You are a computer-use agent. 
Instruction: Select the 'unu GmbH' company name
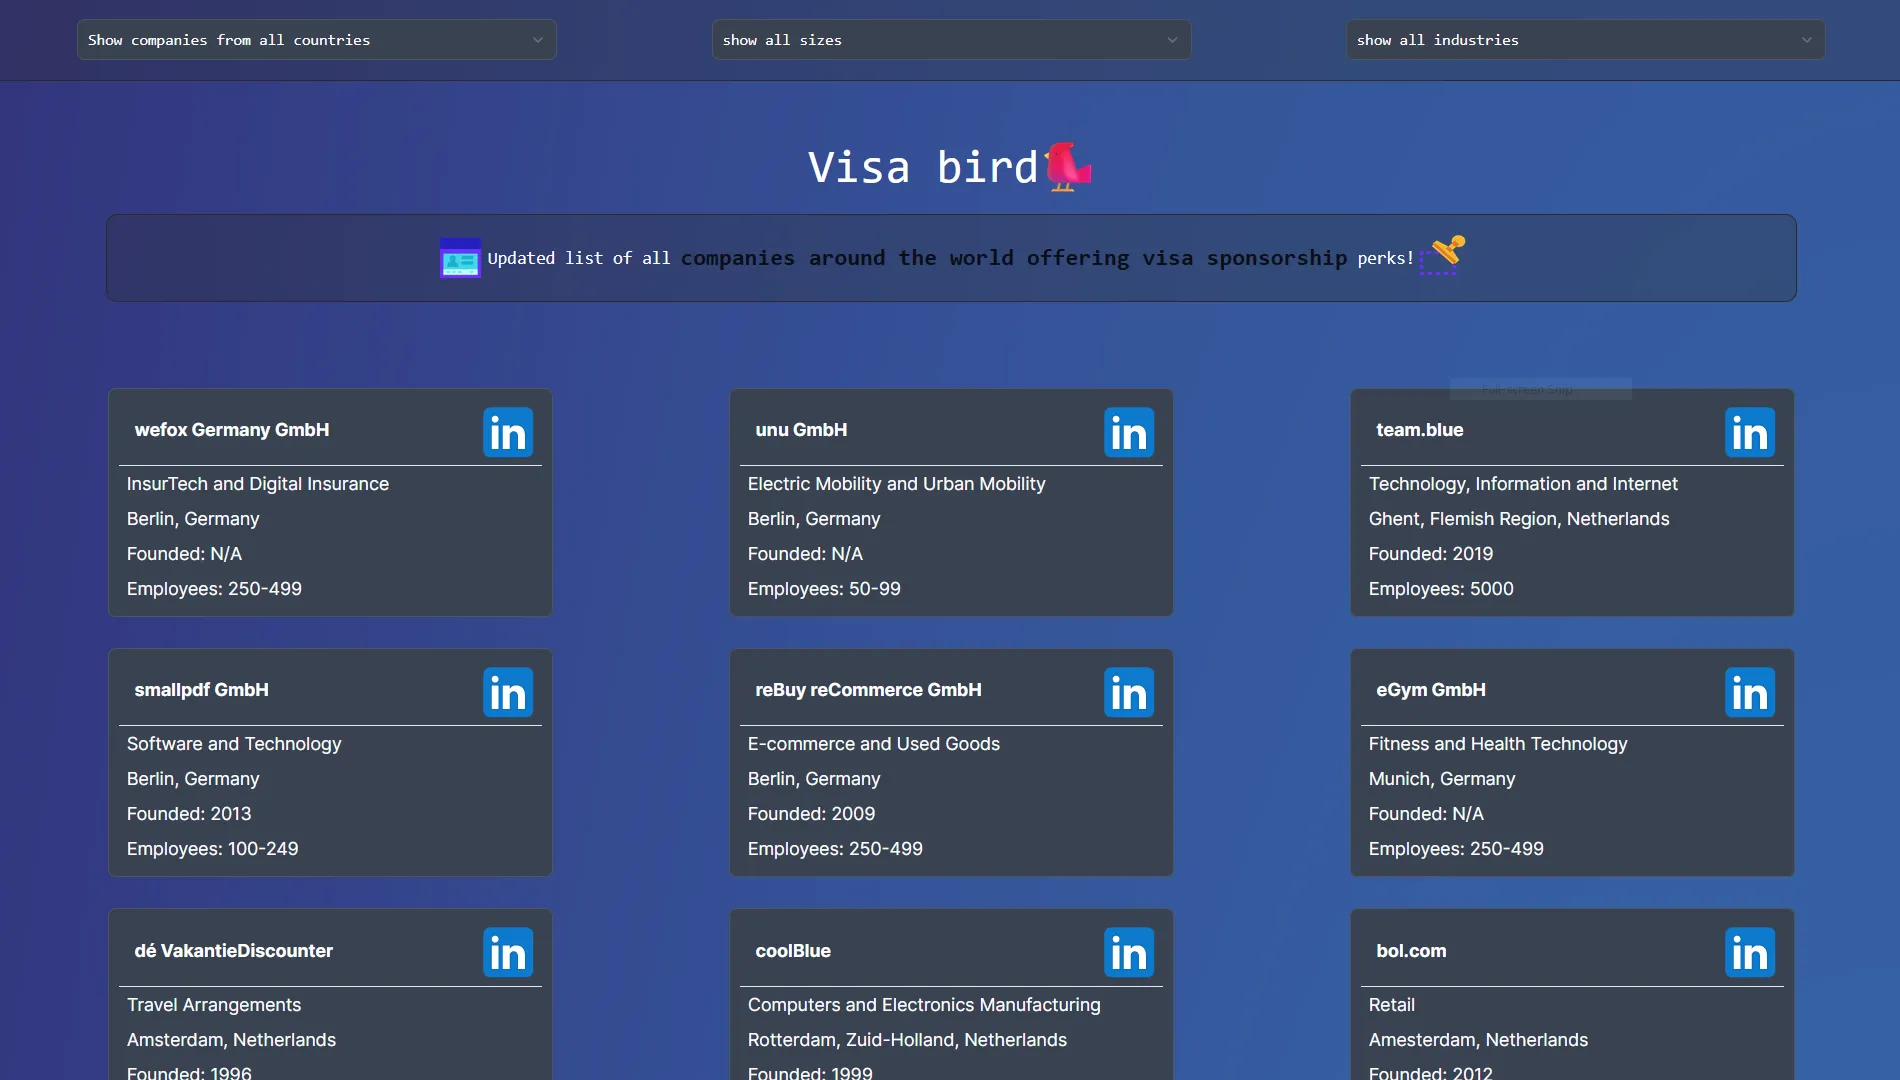tap(801, 430)
